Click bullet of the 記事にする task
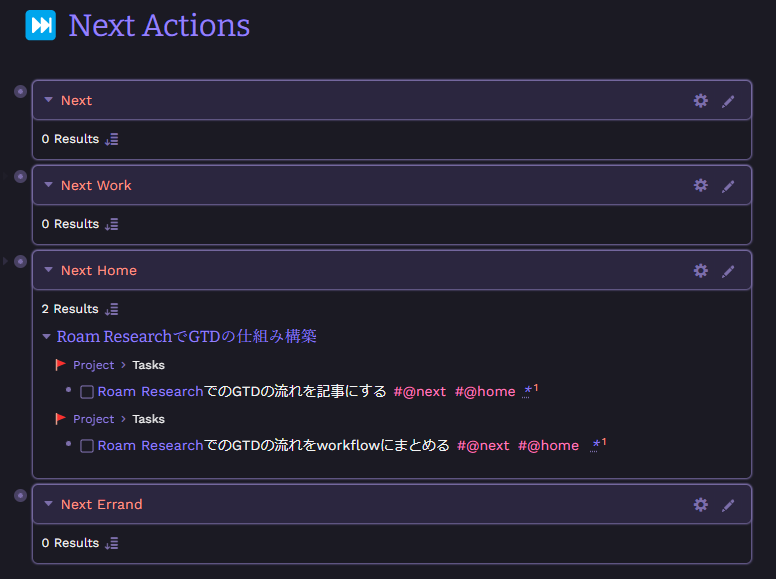776x579 pixels. [68, 390]
